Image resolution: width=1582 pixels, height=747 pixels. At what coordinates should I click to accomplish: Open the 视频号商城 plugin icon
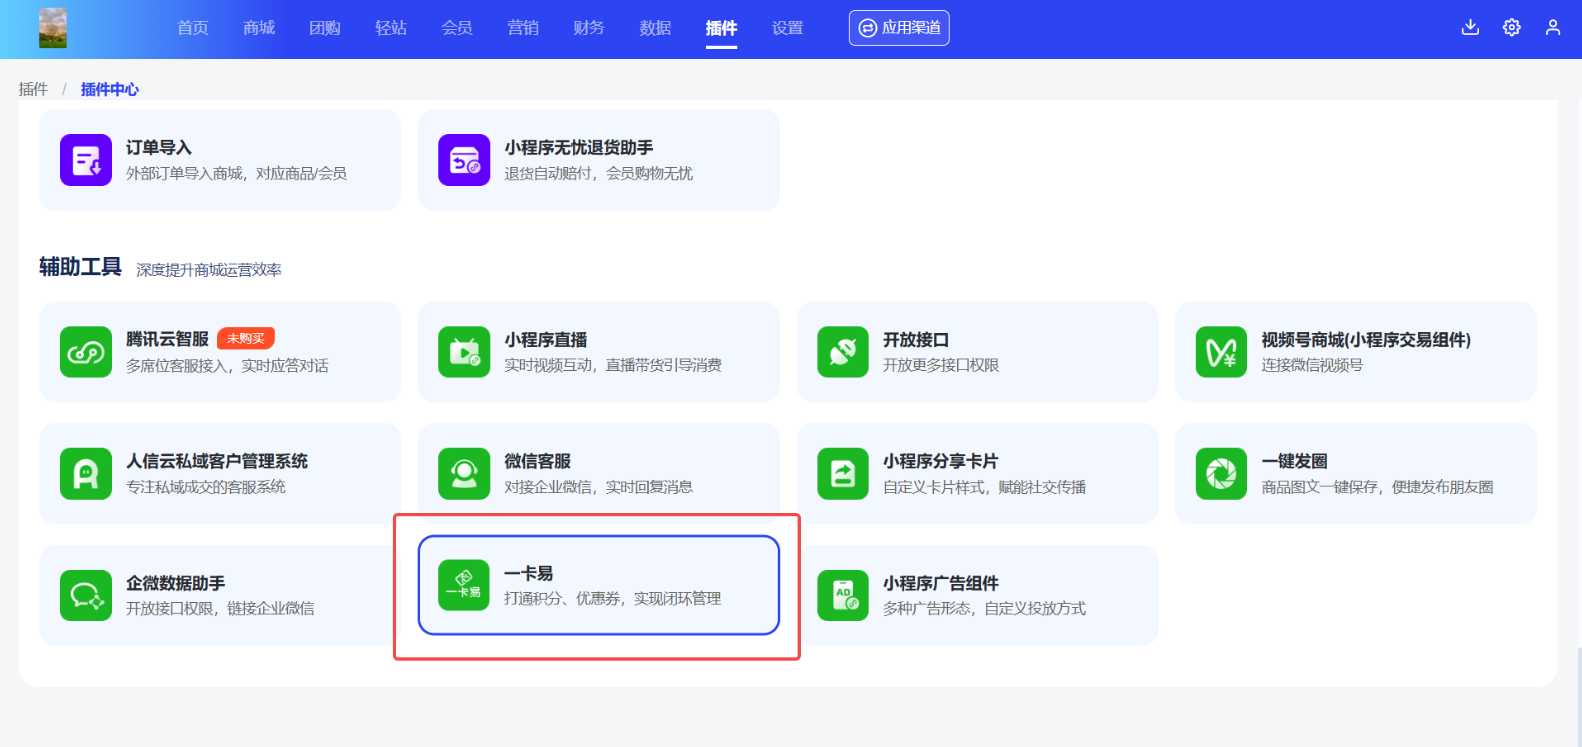pos(1221,352)
